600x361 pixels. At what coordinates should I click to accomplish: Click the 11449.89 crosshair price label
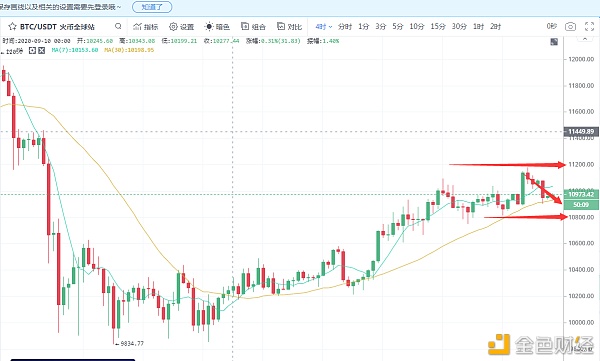click(x=581, y=131)
